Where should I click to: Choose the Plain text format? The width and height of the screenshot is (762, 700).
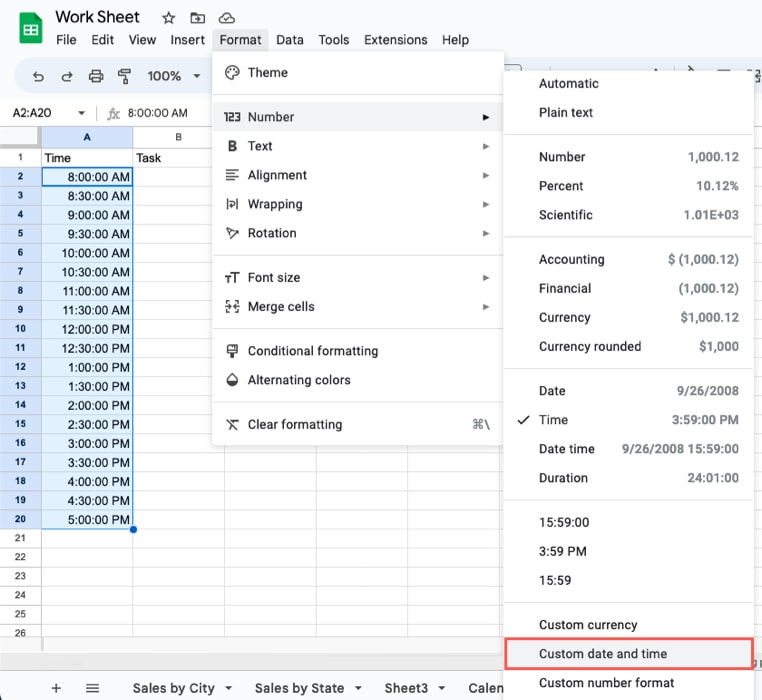(628, 113)
